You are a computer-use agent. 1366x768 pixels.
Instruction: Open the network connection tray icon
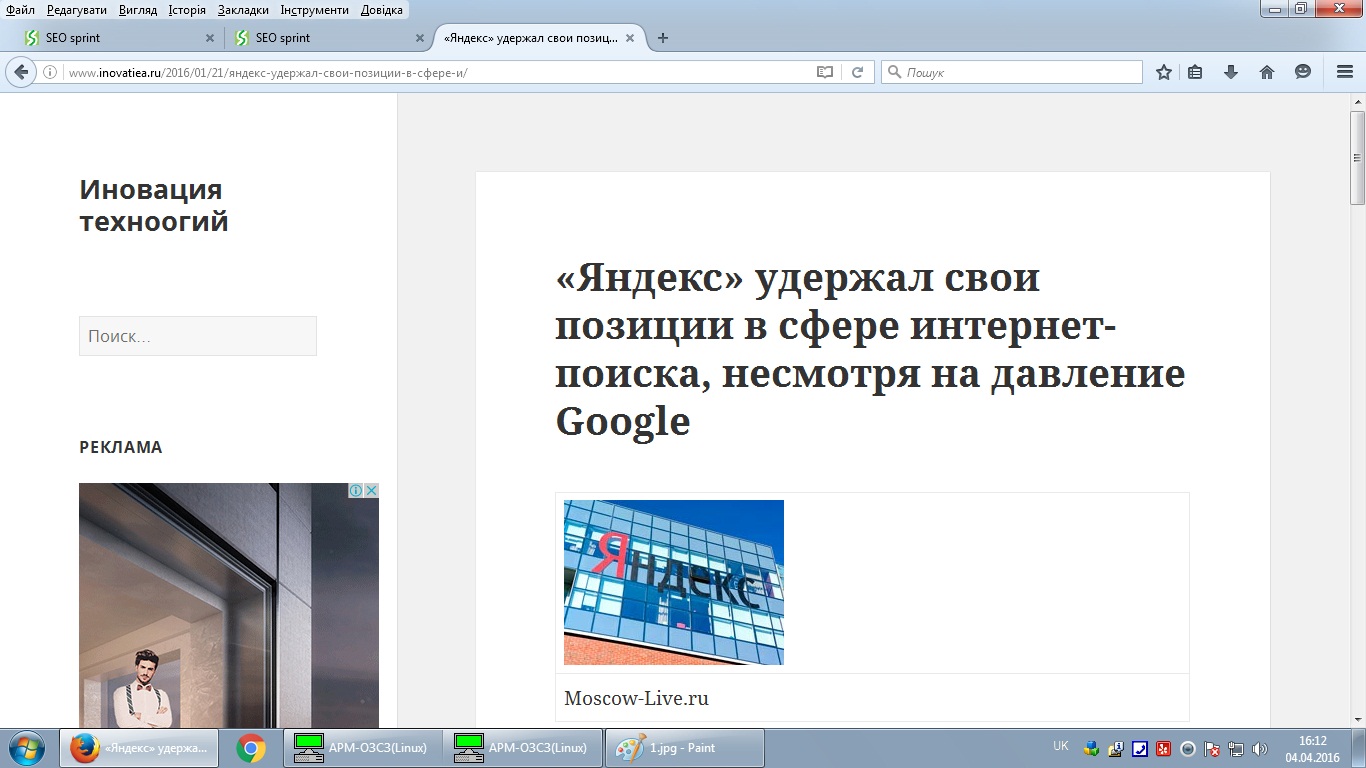1236,749
